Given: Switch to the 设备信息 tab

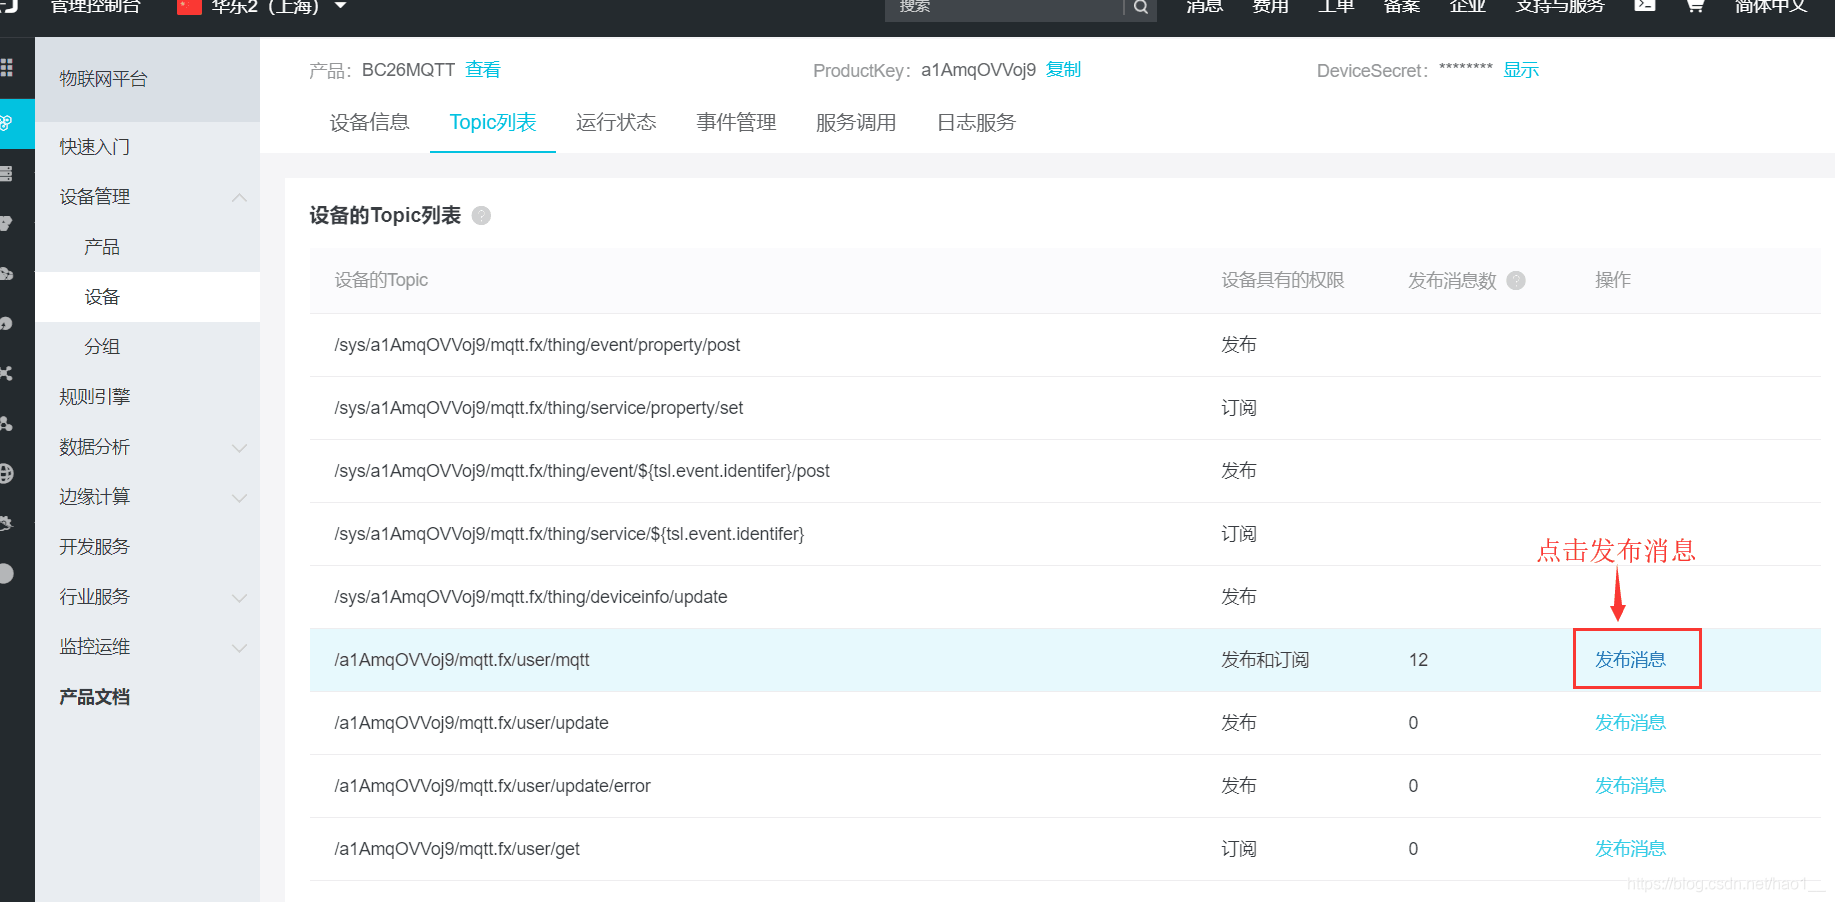Looking at the screenshot, I should [x=370, y=122].
